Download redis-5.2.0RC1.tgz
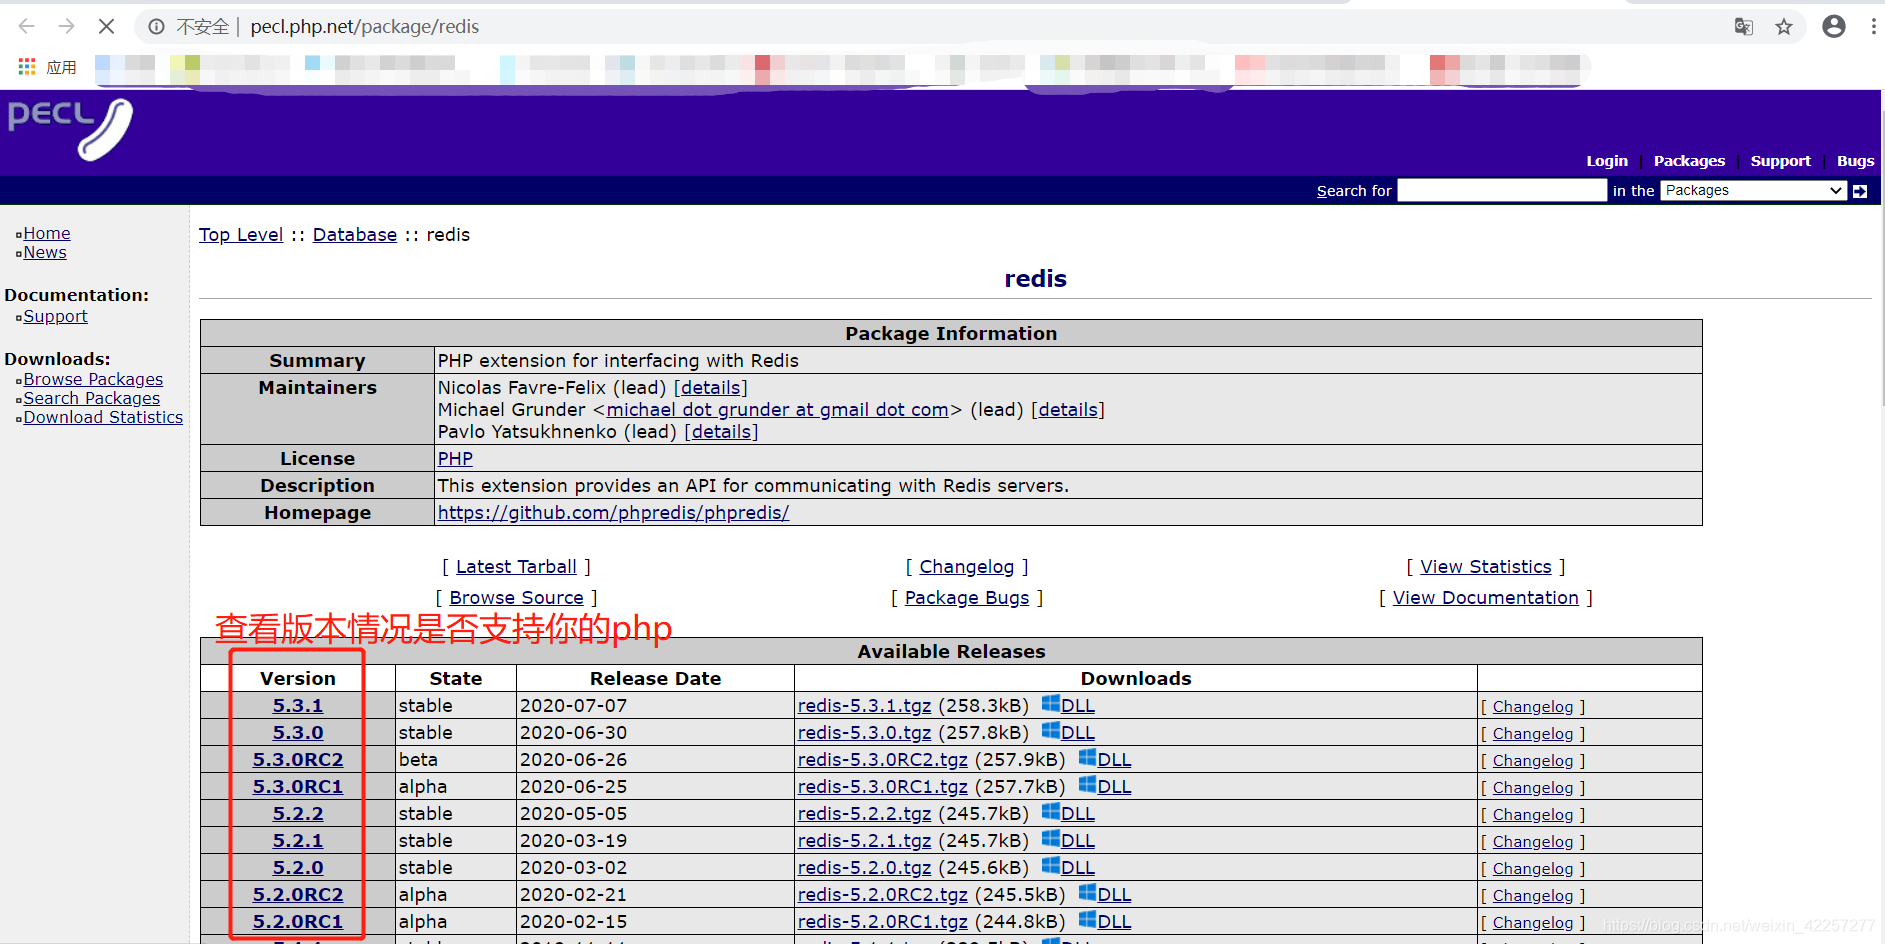The image size is (1885, 944). (882, 921)
